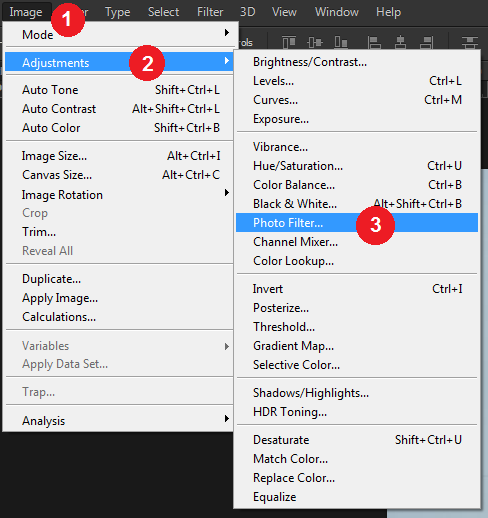Click the Align right edges icon
Image resolution: width=488 pixels, height=518 pixels.
426,43
